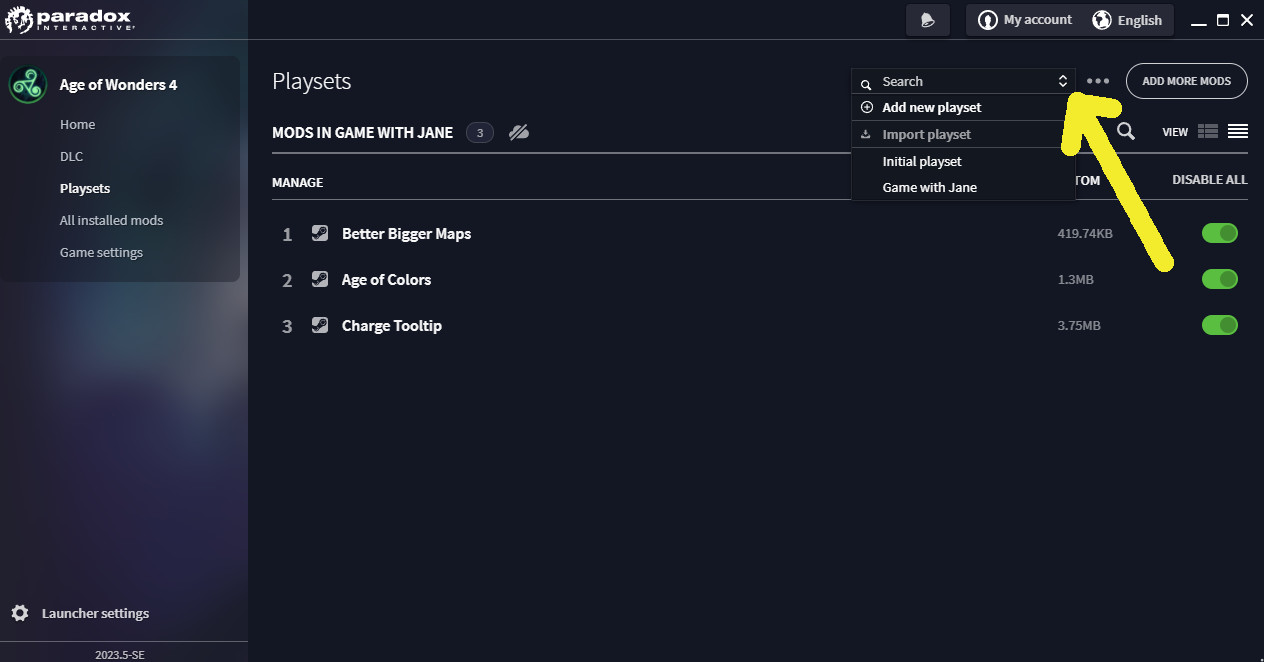Click the Launcher settings gear icon
This screenshot has height=662, width=1264.
tap(20, 613)
